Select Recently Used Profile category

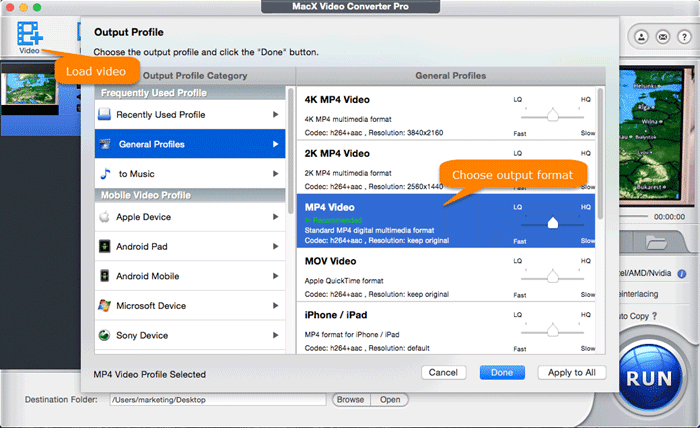(190, 114)
